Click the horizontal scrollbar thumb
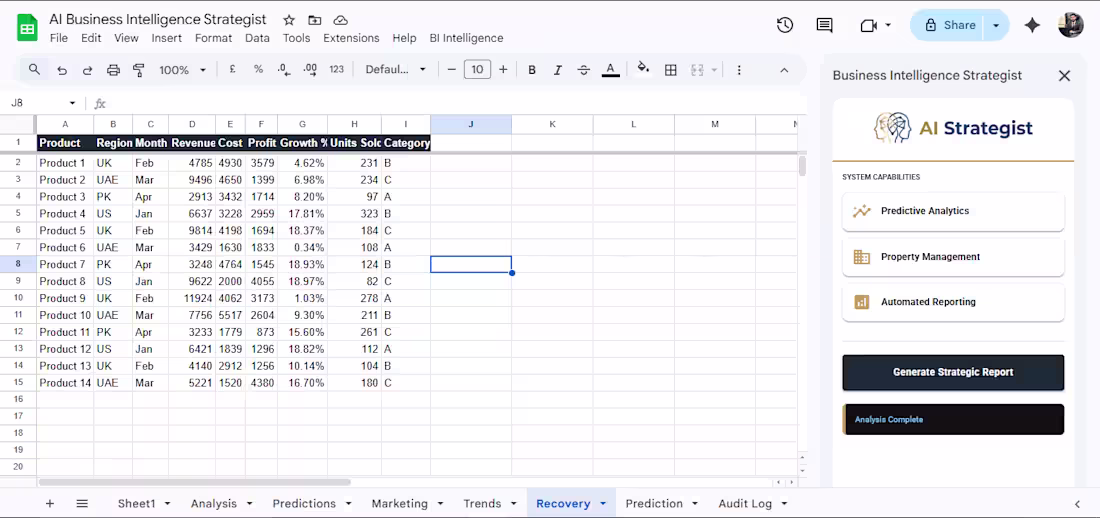 (194, 482)
